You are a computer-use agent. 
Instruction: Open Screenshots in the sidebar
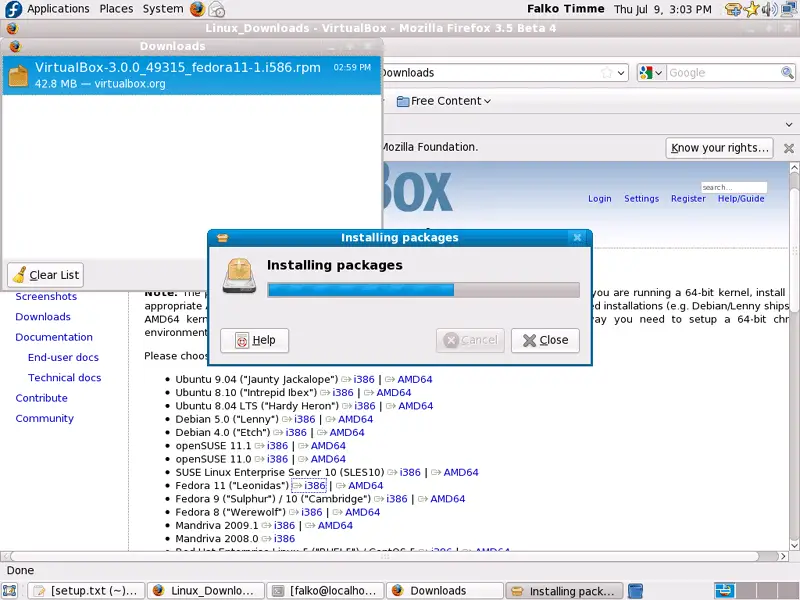click(x=46, y=296)
